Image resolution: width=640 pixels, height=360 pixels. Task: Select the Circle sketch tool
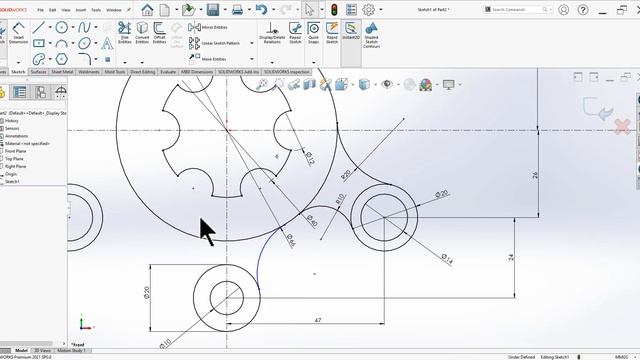coord(62,27)
